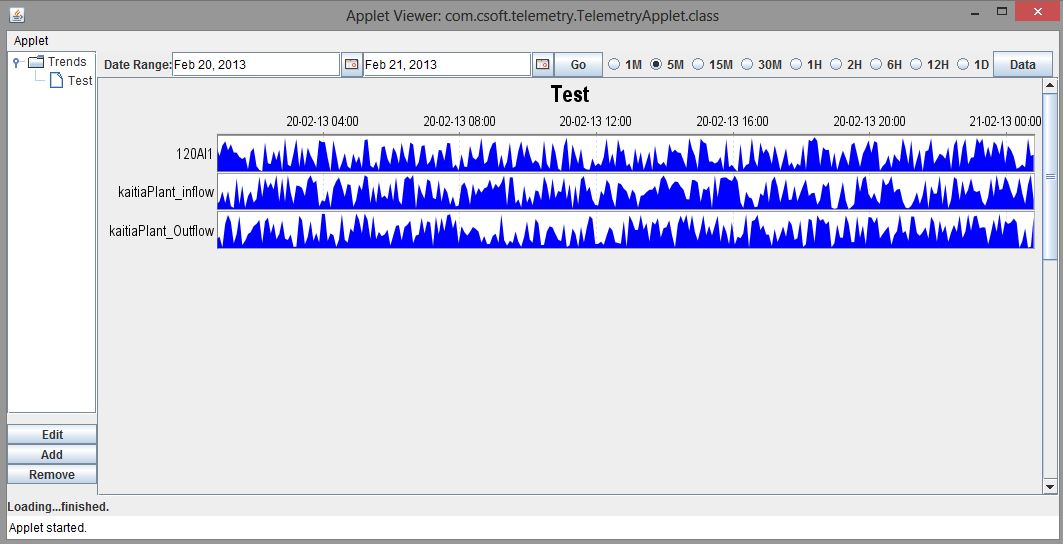Screen dimensions: 1063x544
Task: Click the 21-02-13 00:00 time axis label
Action: [1005, 121]
